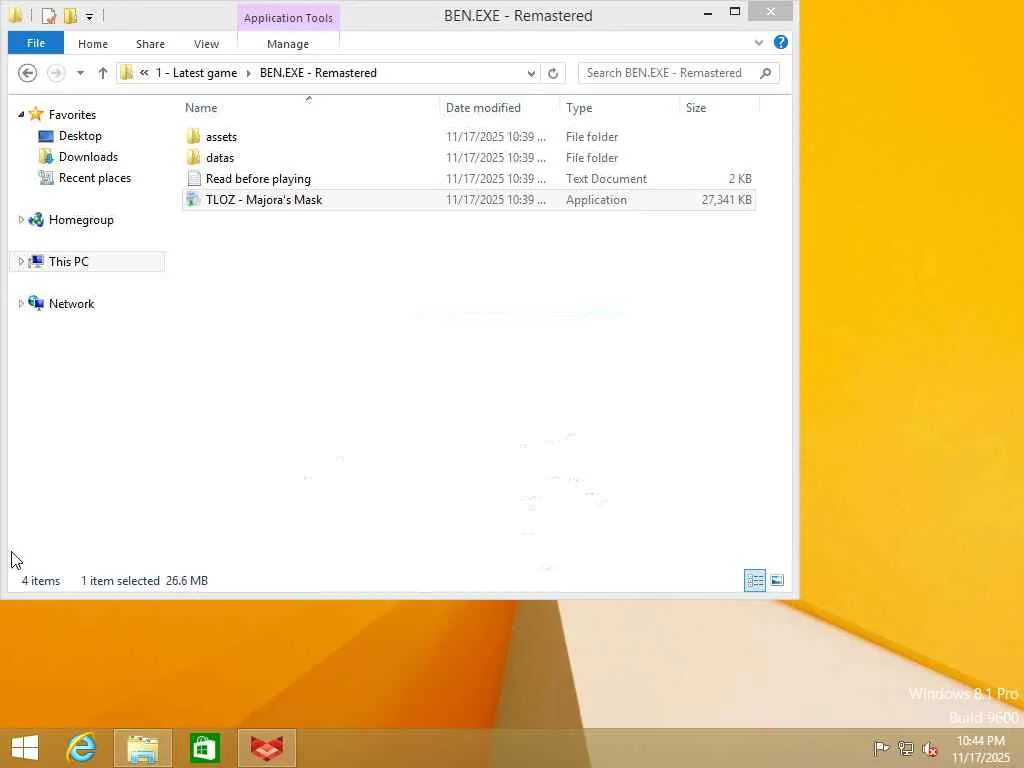The width and height of the screenshot is (1024, 768).
Task: Switch to the Home ribbon tab
Action: [93, 44]
